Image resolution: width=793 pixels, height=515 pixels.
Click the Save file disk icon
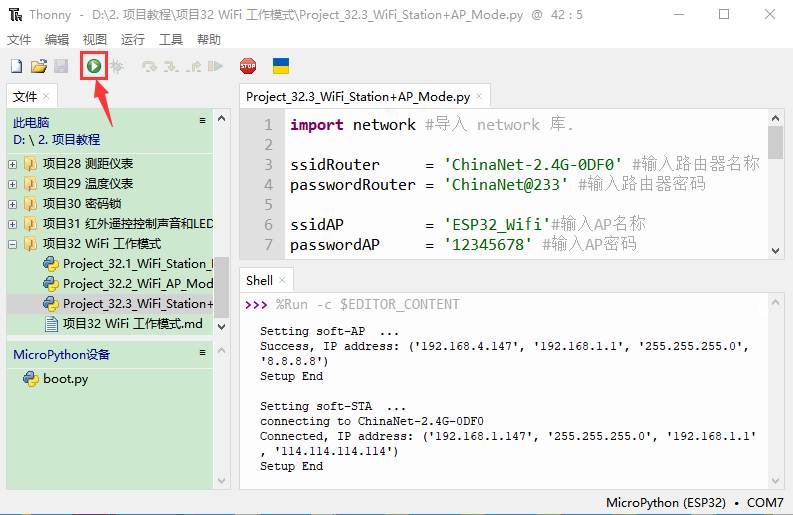pos(61,66)
